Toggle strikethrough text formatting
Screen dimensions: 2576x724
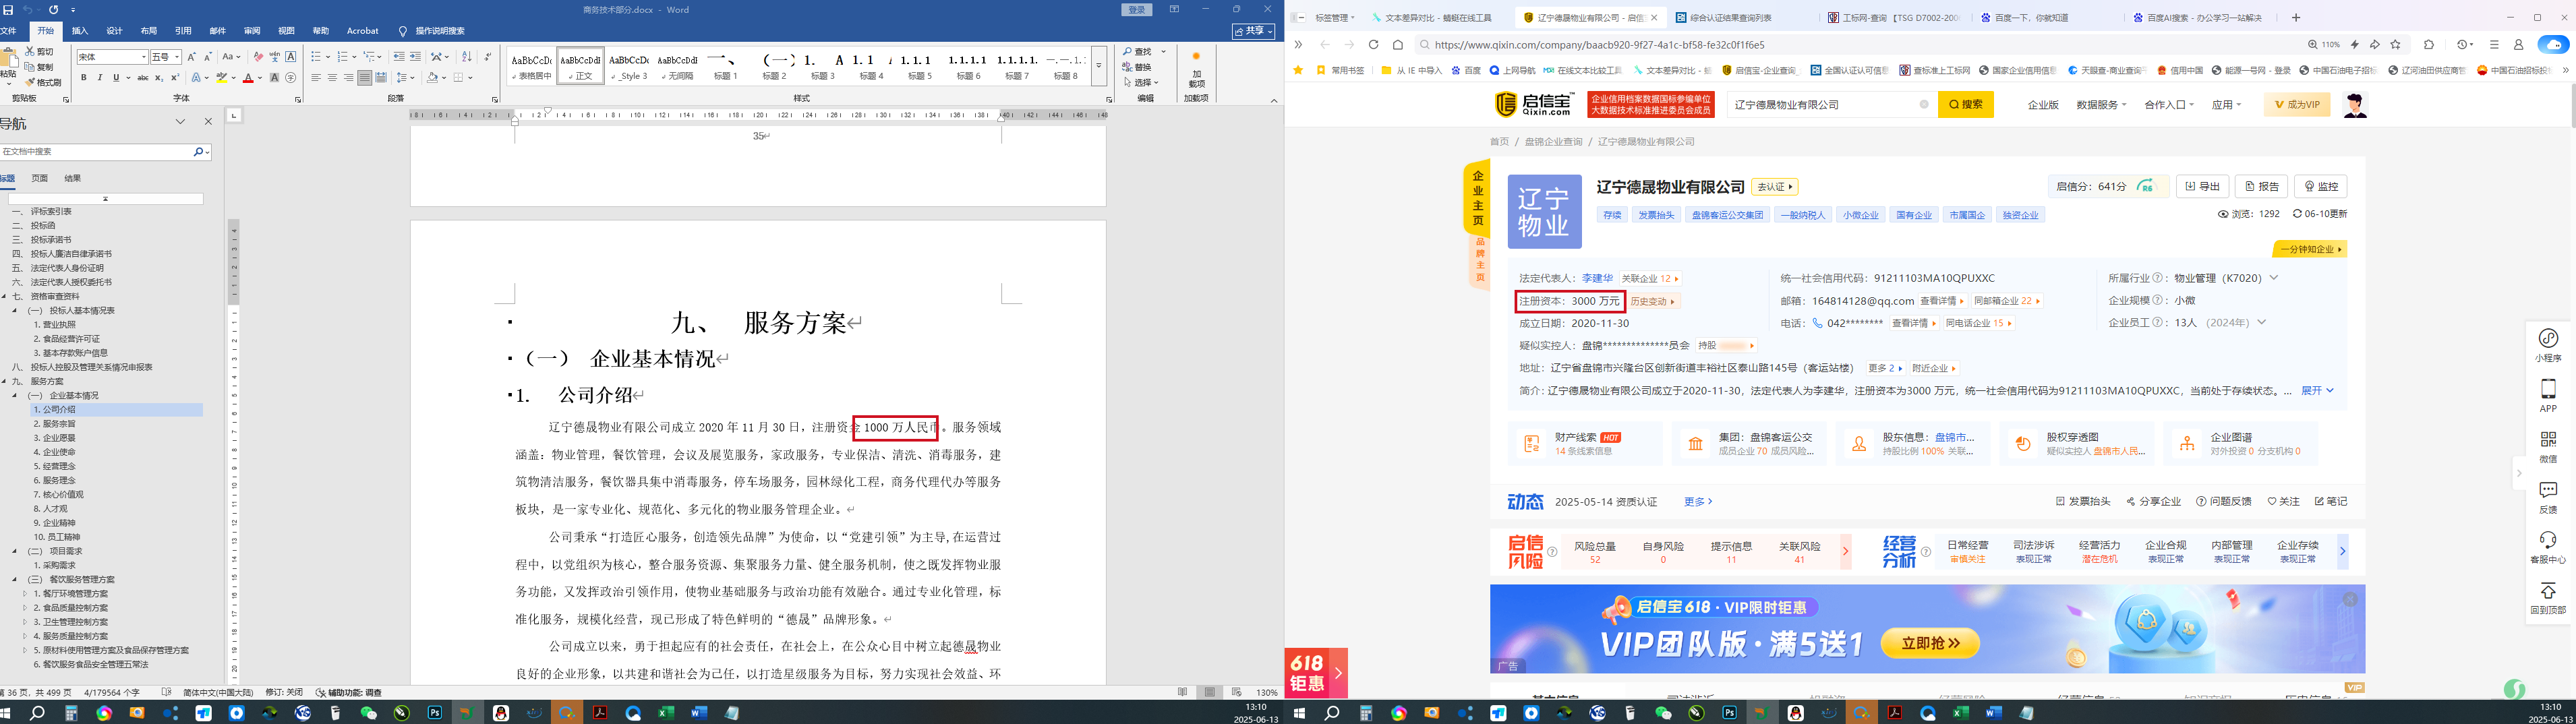click(x=142, y=78)
